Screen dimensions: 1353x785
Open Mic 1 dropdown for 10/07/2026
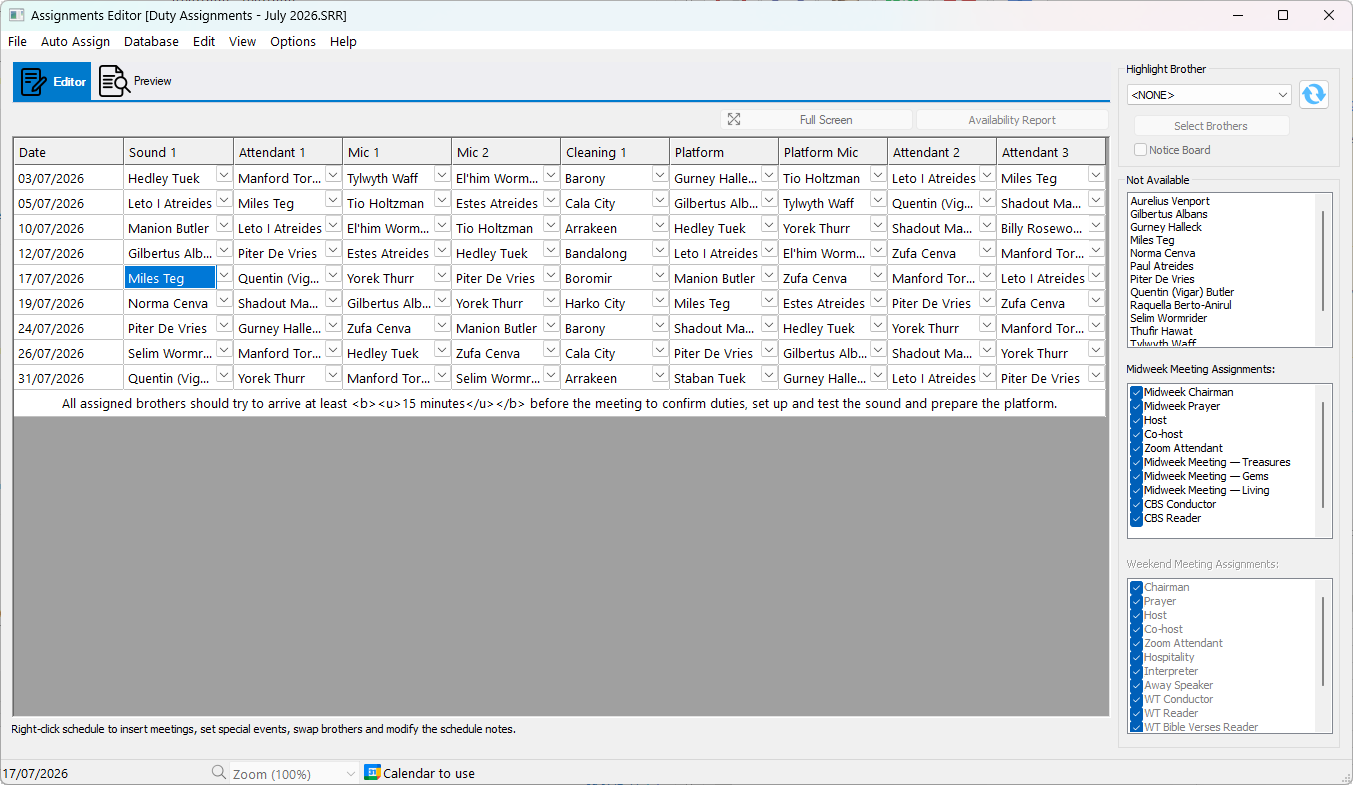point(442,225)
